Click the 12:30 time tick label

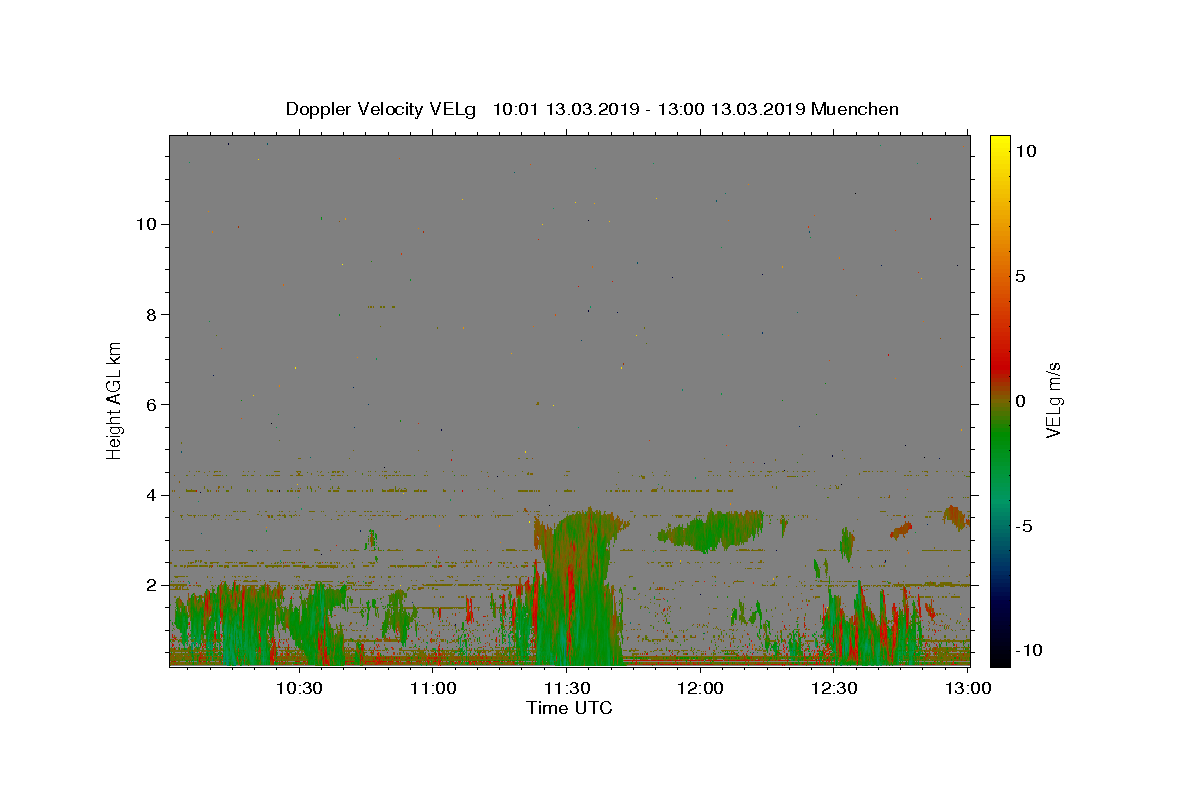[x=835, y=689]
